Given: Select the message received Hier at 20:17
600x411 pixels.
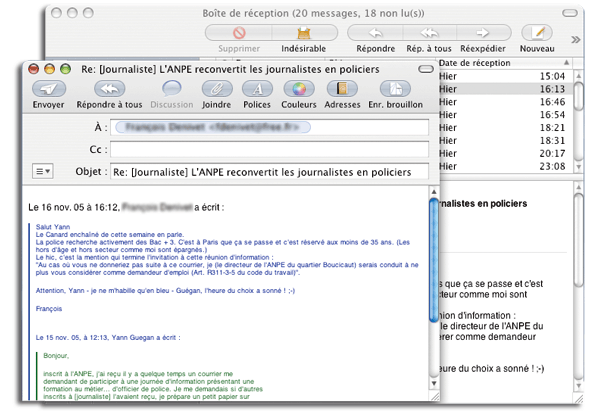Looking at the screenshot, I should click(505, 153).
